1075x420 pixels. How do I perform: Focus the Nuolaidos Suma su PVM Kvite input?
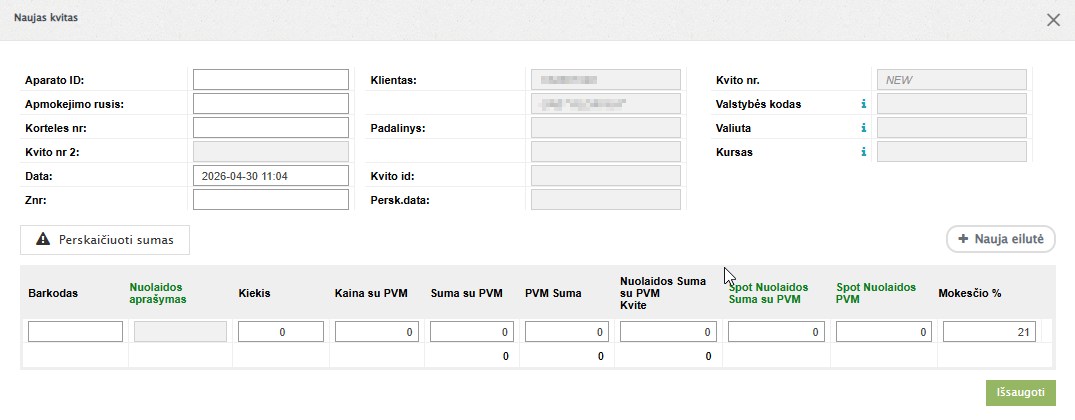pos(668,332)
